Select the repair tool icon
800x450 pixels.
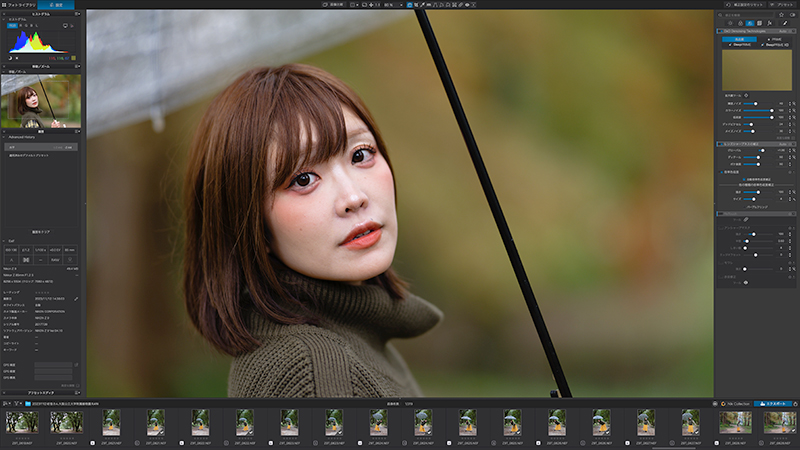point(461,5)
